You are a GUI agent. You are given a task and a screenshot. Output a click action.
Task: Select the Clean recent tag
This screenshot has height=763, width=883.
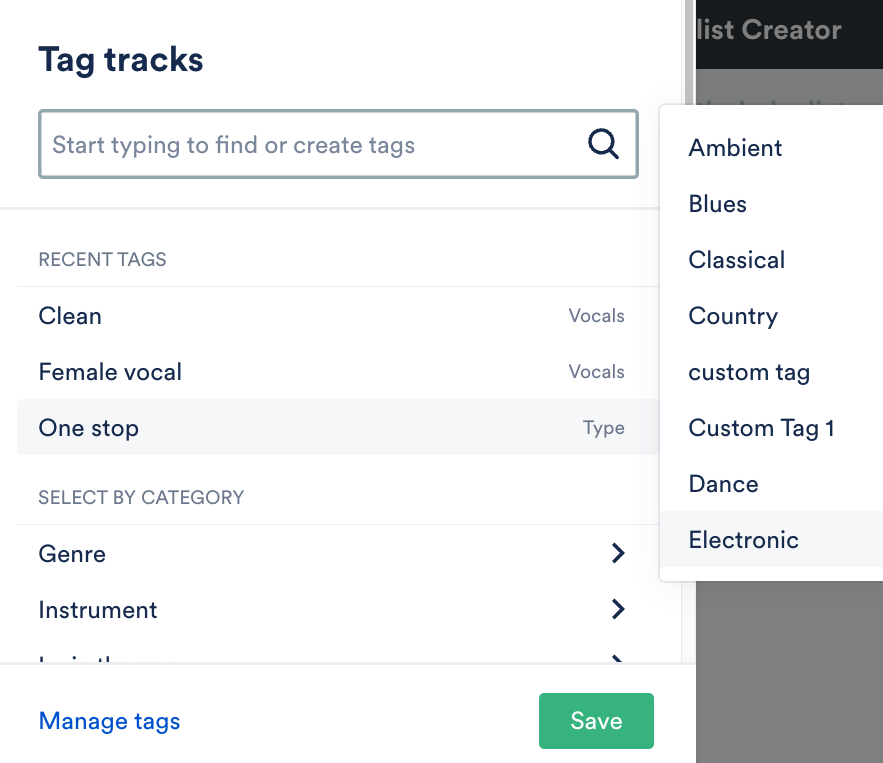click(x=70, y=316)
